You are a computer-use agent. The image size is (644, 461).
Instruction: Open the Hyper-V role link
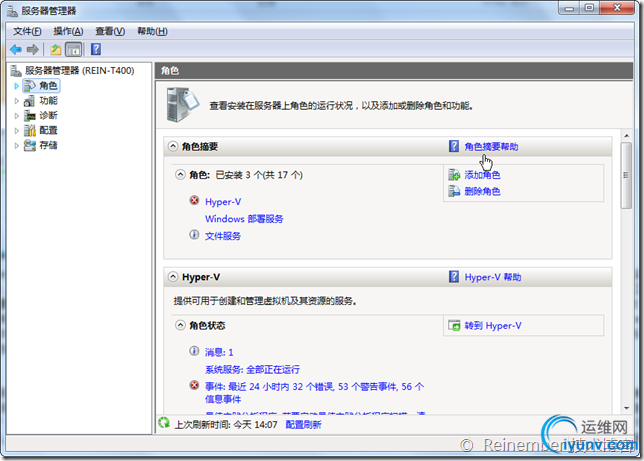[x=223, y=202]
